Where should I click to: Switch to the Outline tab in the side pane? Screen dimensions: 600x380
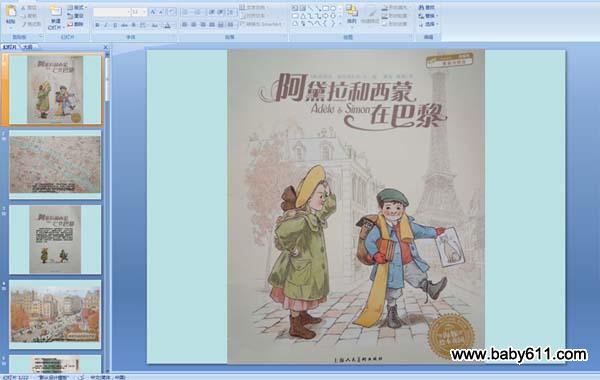click(27, 47)
